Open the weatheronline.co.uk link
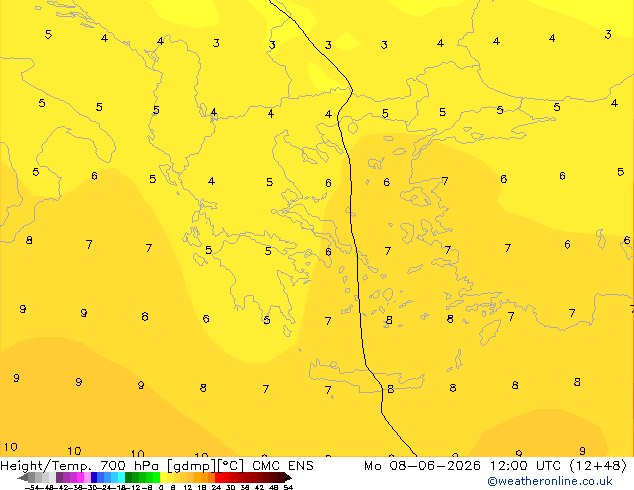 [x=550, y=481]
